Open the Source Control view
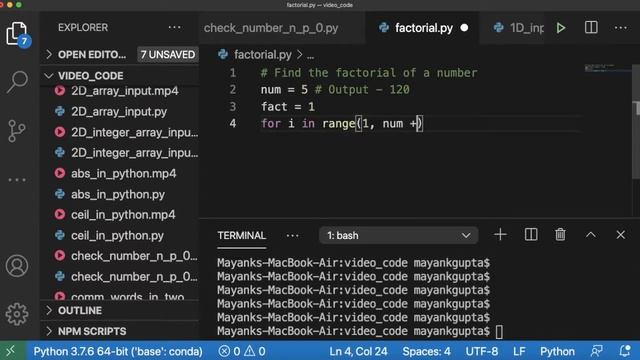Screen dimensions: 640x360 (x=17, y=131)
